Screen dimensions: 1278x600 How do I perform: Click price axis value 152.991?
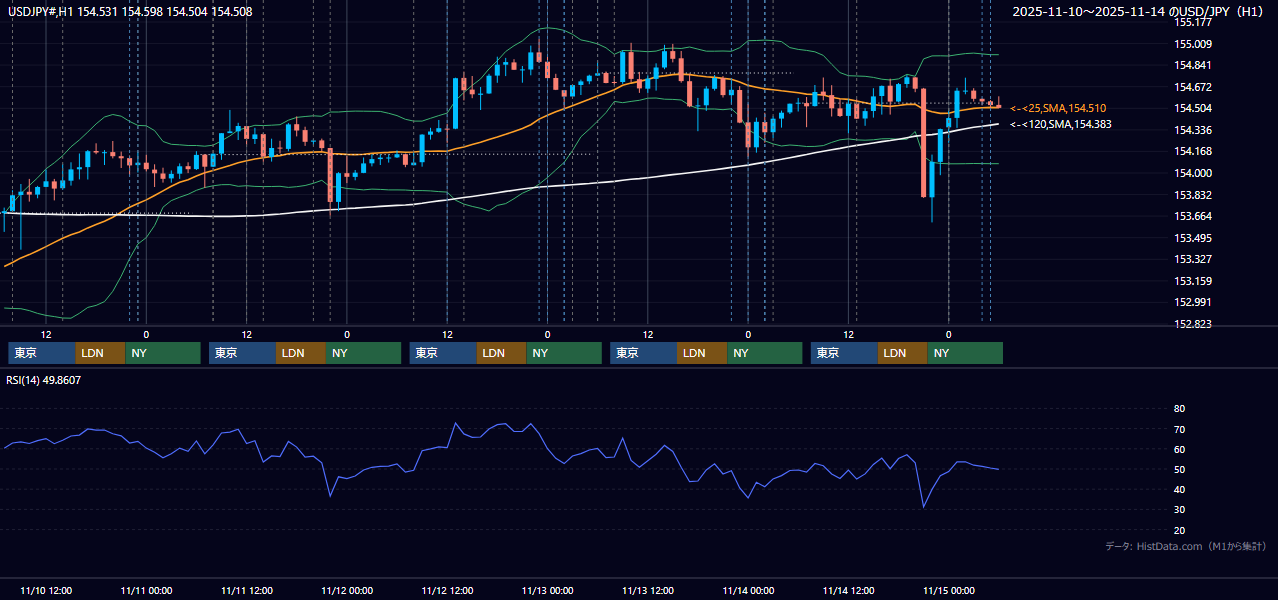(1192, 302)
